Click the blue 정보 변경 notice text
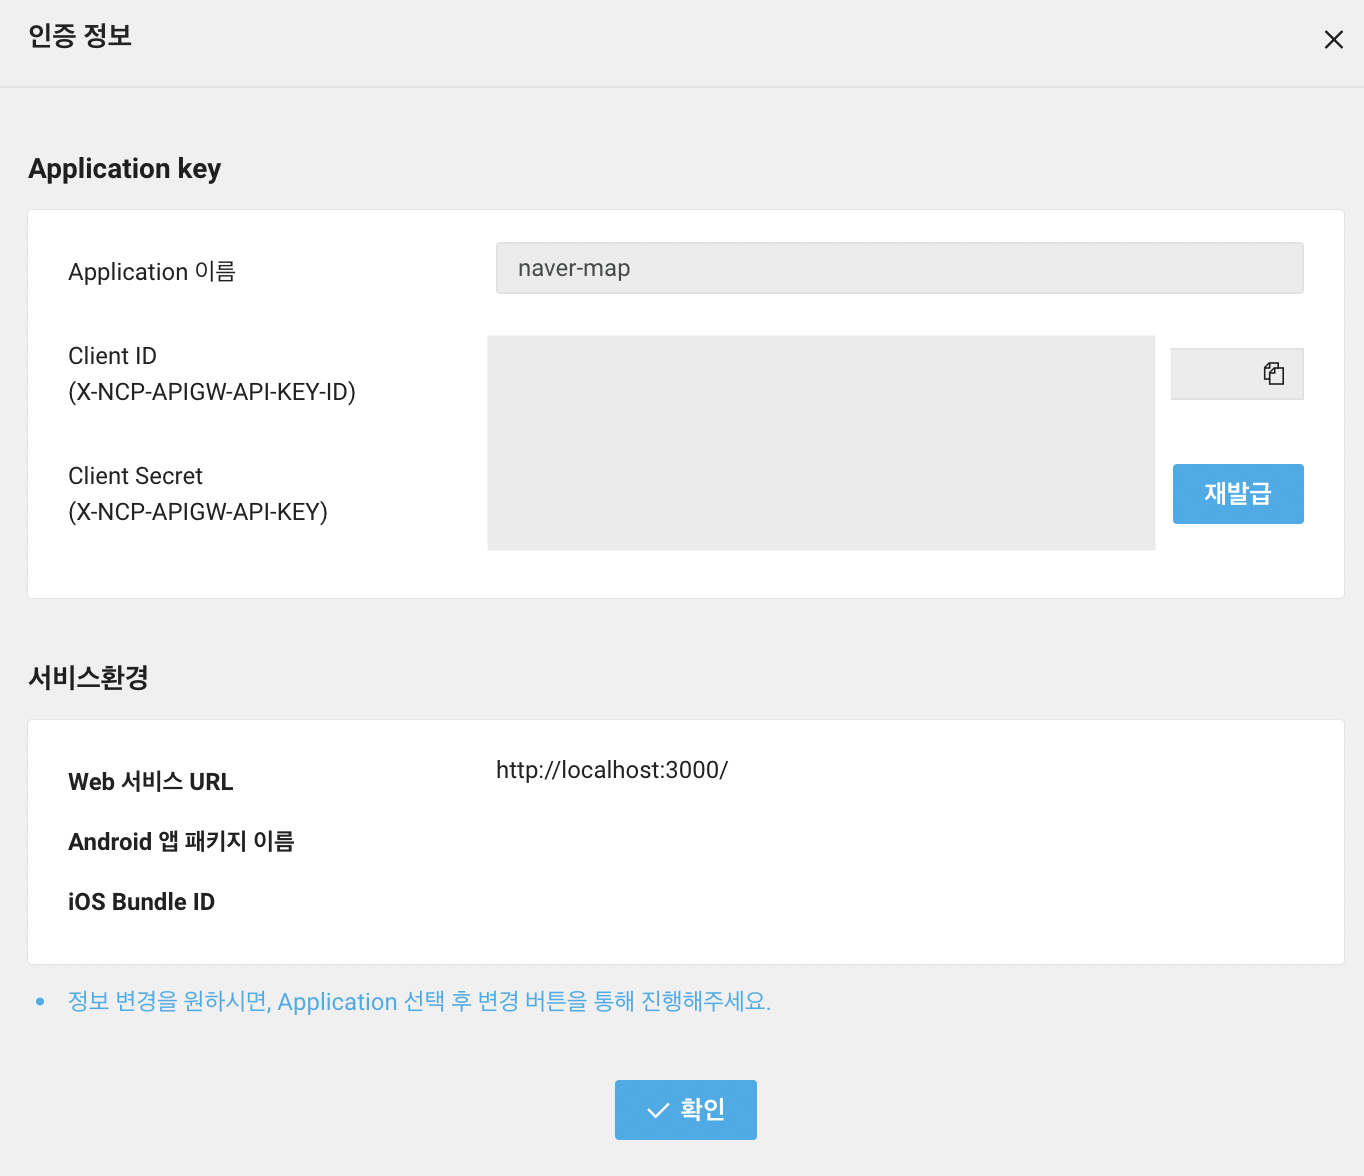 pyautogui.click(x=419, y=1001)
